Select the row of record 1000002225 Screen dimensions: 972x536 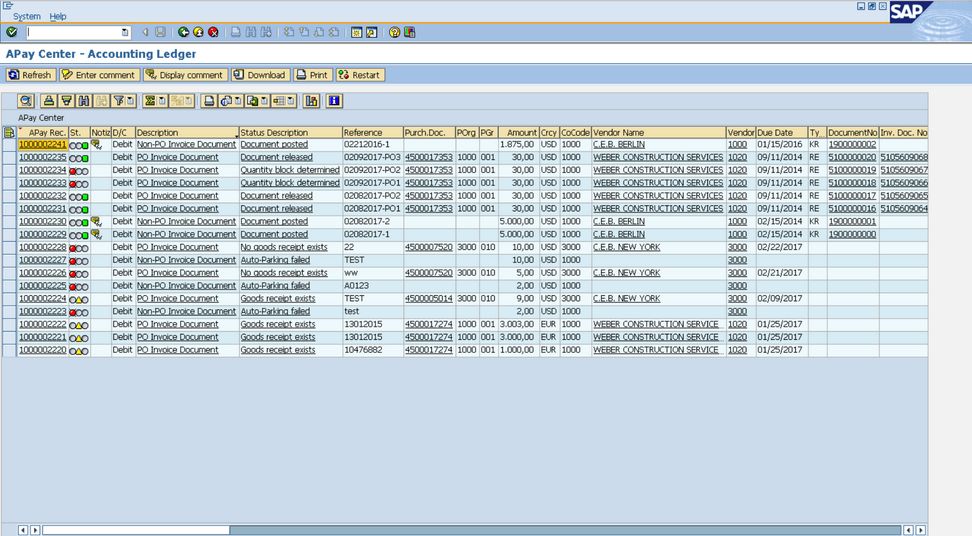pyautogui.click(x=9, y=286)
